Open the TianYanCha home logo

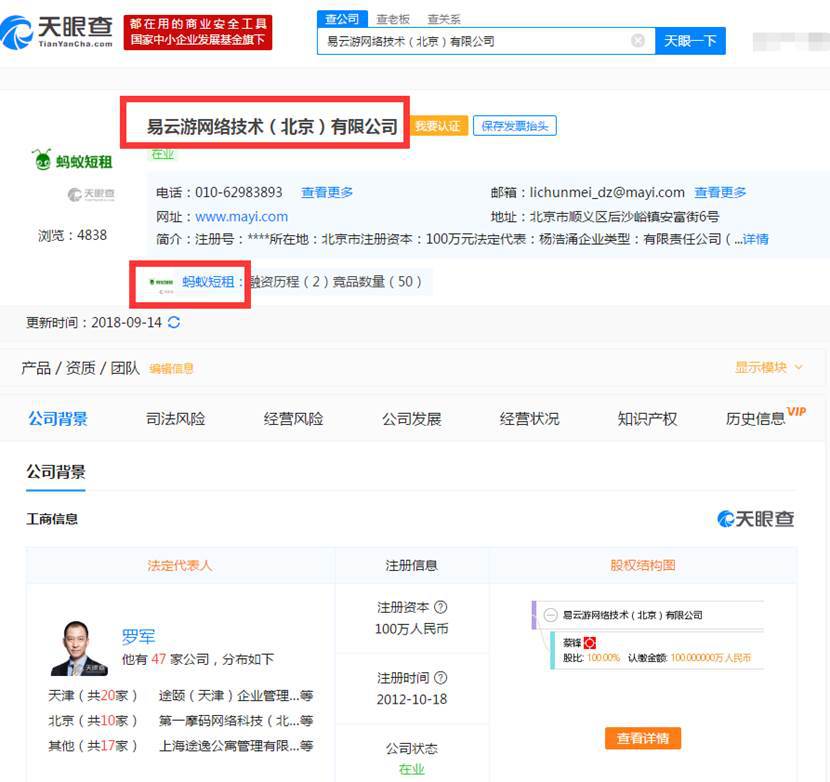tap(56, 32)
